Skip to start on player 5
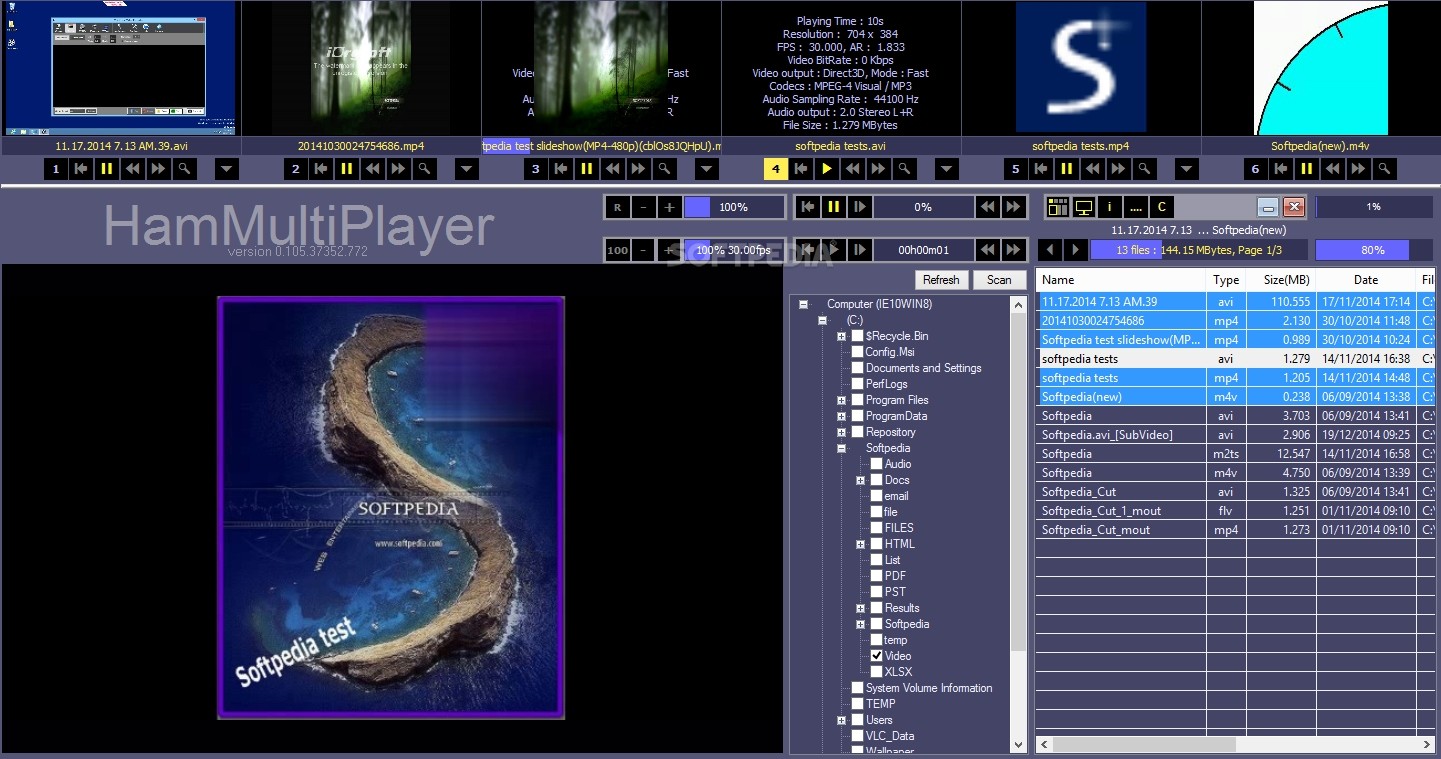 click(x=1041, y=169)
